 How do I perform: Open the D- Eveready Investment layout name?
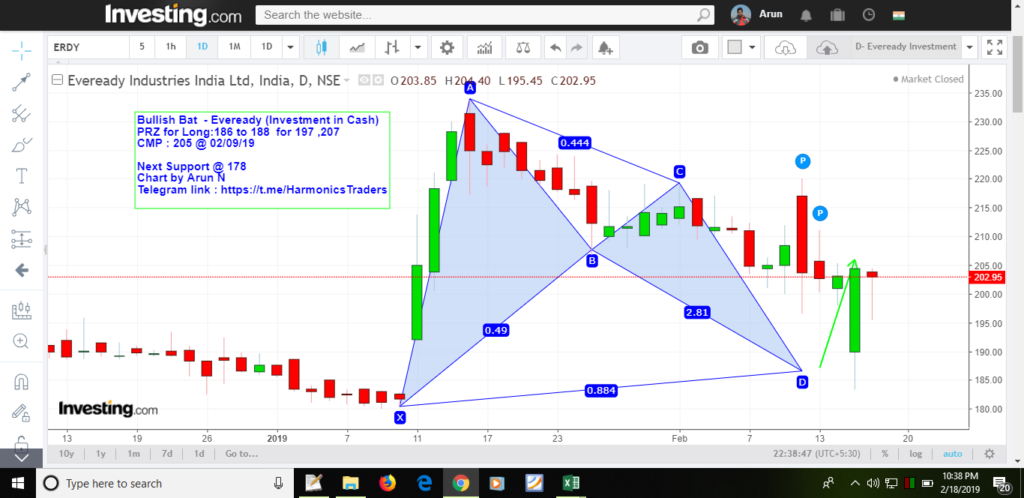[904, 46]
